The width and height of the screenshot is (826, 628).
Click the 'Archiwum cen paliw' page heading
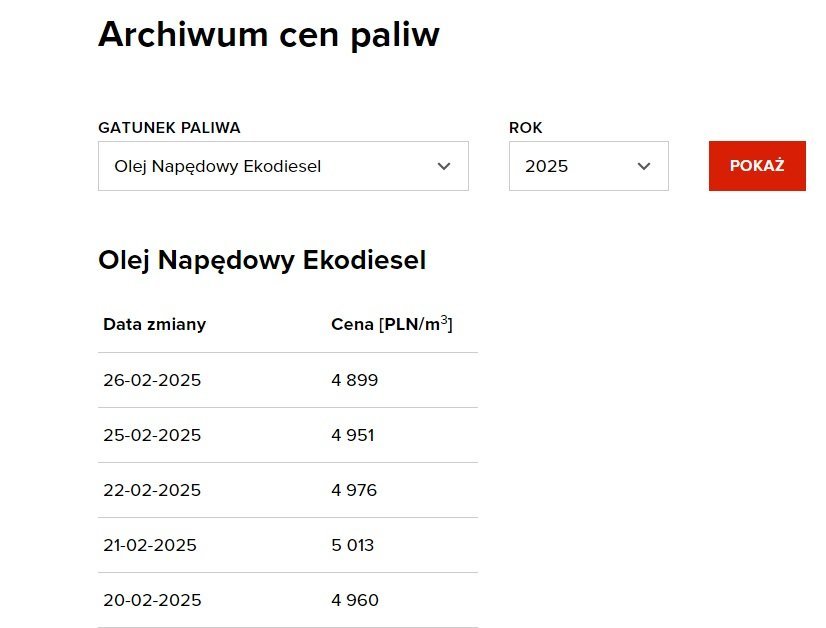[269, 35]
